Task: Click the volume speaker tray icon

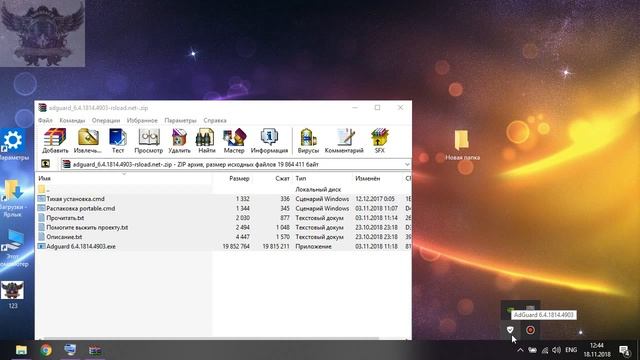Action: (556, 350)
